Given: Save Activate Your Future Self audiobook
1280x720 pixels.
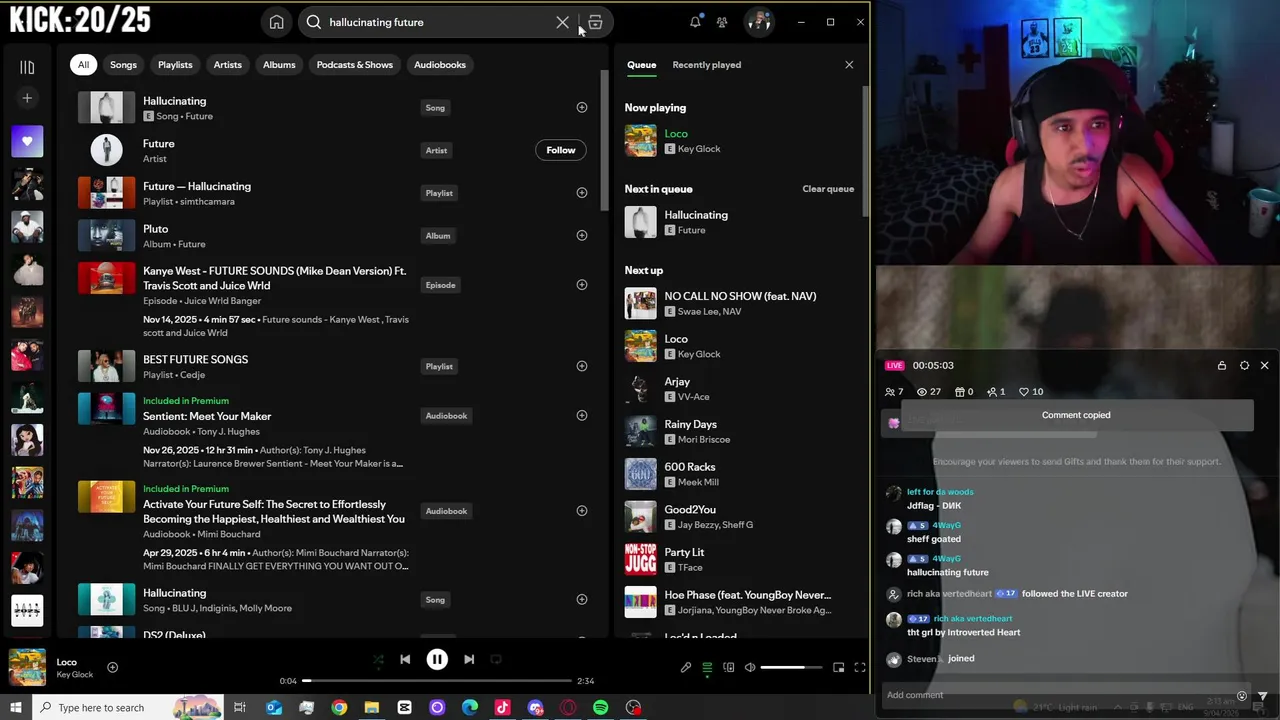Looking at the screenshot, I should click(582, 511).
